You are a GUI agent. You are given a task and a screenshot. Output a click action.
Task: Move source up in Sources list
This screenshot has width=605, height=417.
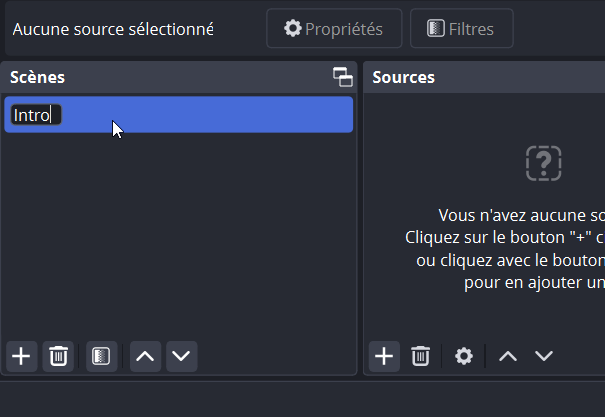pyautogui.click(x=508, y=356)
